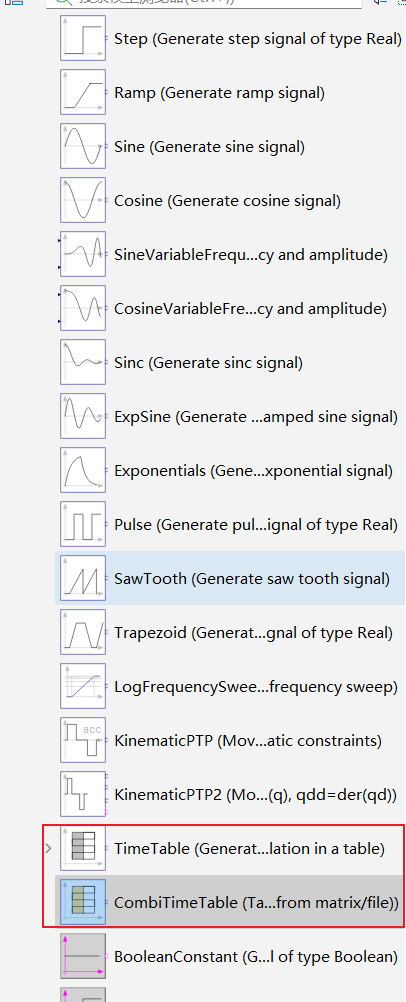Select the KinematicPTP block icon
Viewport: 406px width, 1002px height.
[x=83, y=741]
